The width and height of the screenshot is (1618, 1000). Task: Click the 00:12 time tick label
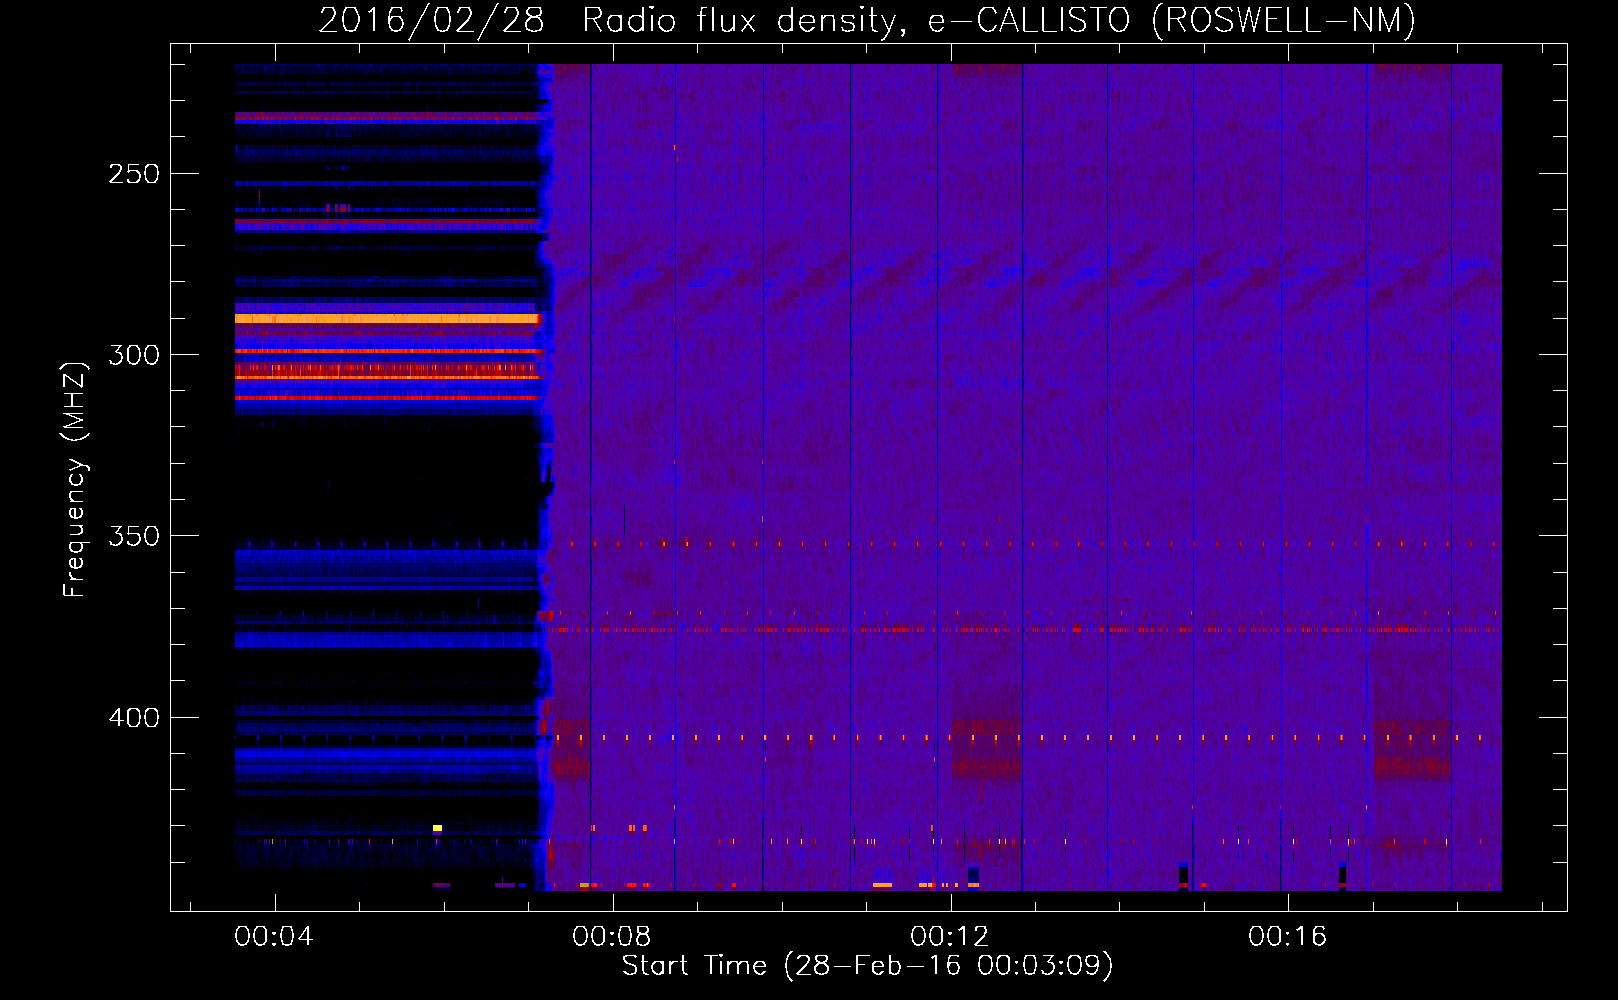[949, 937]
